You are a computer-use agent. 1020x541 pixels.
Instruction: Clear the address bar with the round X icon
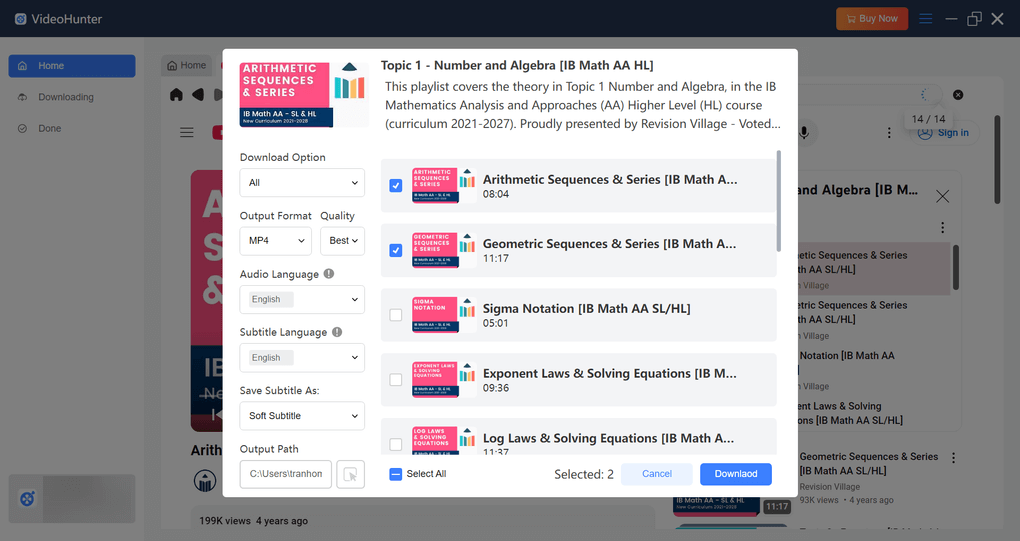[x=958, y=95]
